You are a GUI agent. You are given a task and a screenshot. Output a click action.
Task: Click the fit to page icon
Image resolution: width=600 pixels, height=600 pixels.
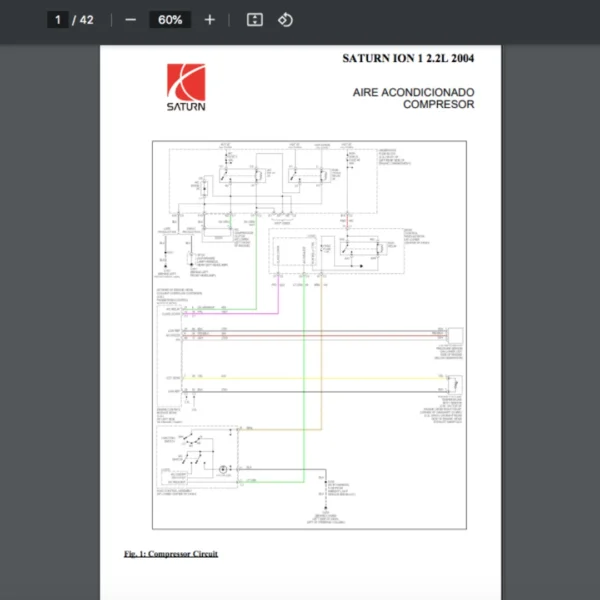click(254, 20)
